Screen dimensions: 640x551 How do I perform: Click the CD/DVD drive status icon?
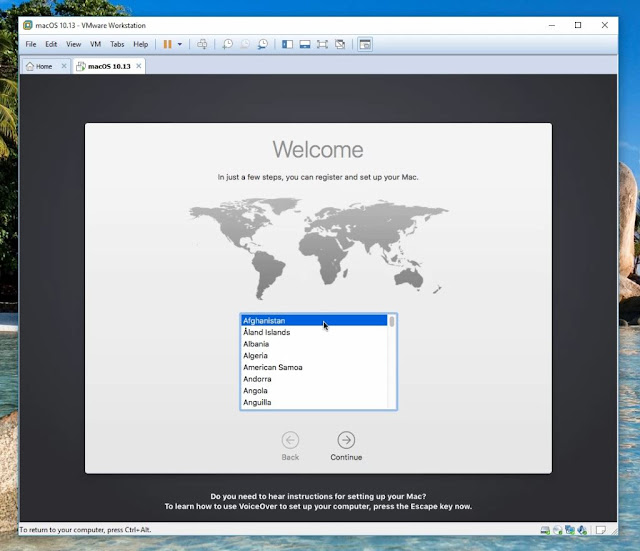(557, 530)
